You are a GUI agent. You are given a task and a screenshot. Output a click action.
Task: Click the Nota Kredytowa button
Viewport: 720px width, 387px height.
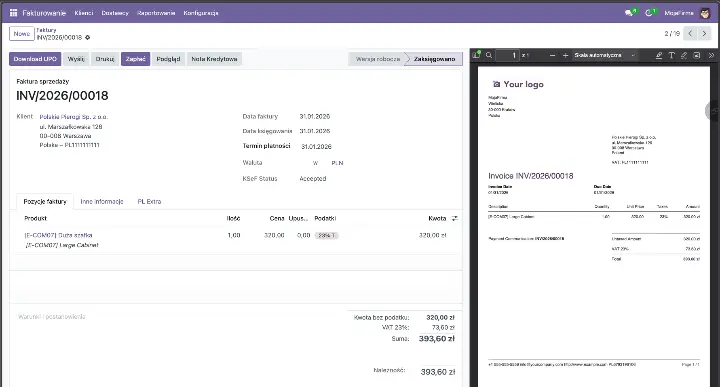tap(214, 59)
